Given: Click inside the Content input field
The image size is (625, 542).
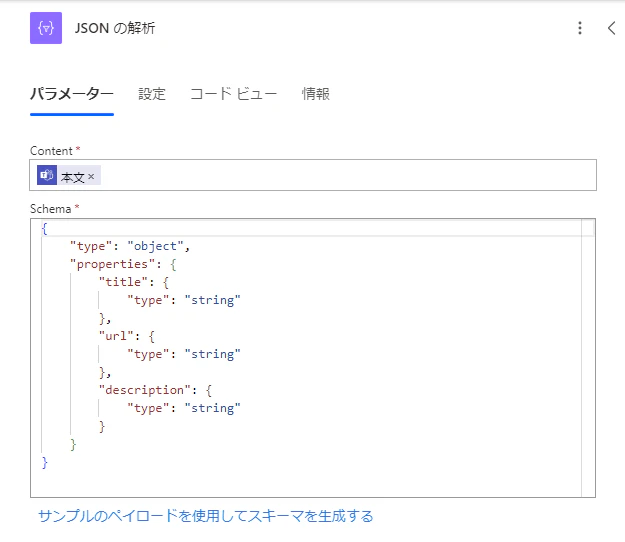Looking at the screenshot, I should coord(313,175).
